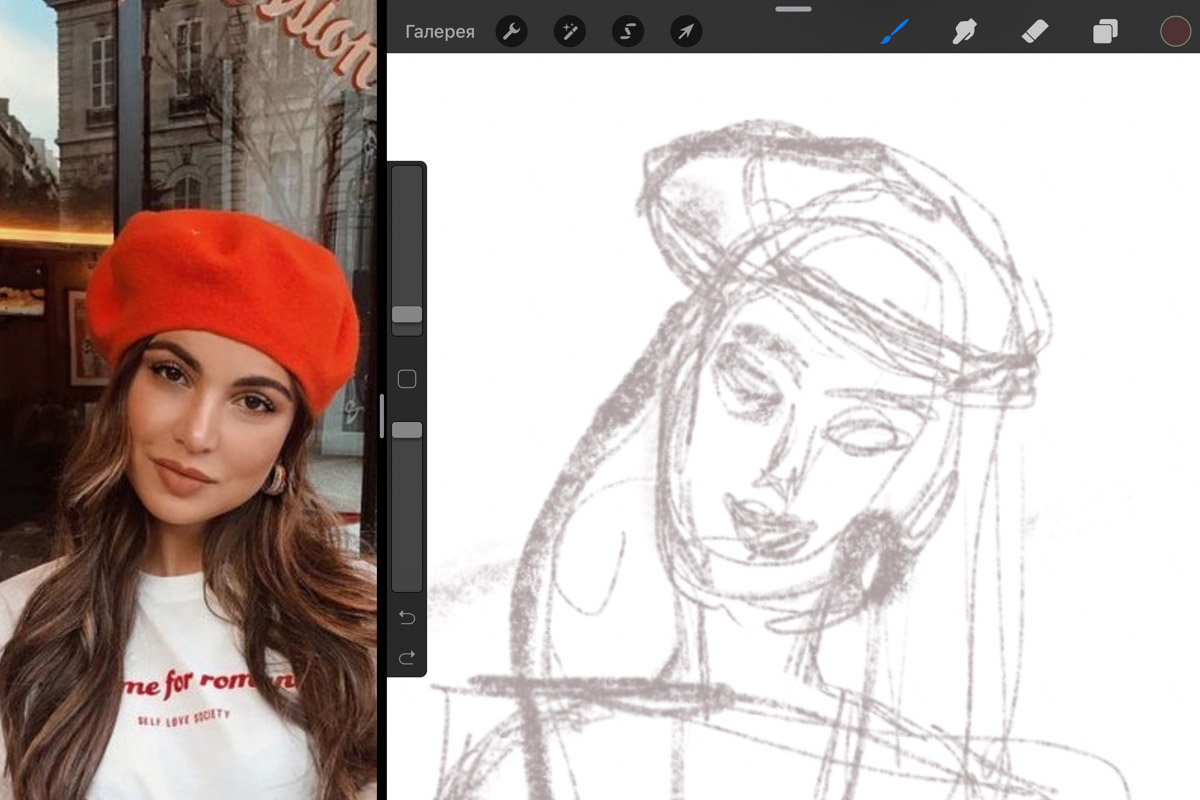Screen dimensions: 1200x800
Task: Tap the Redo arrow in sidebar
Action: (407, 657)
